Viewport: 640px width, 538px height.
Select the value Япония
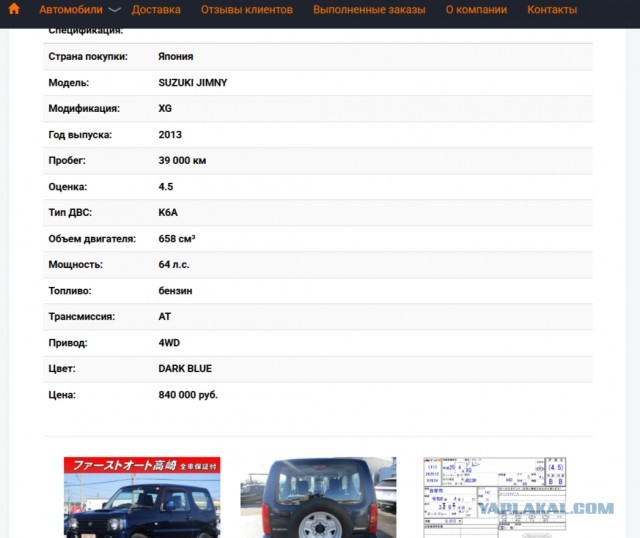tap(176, 56)
